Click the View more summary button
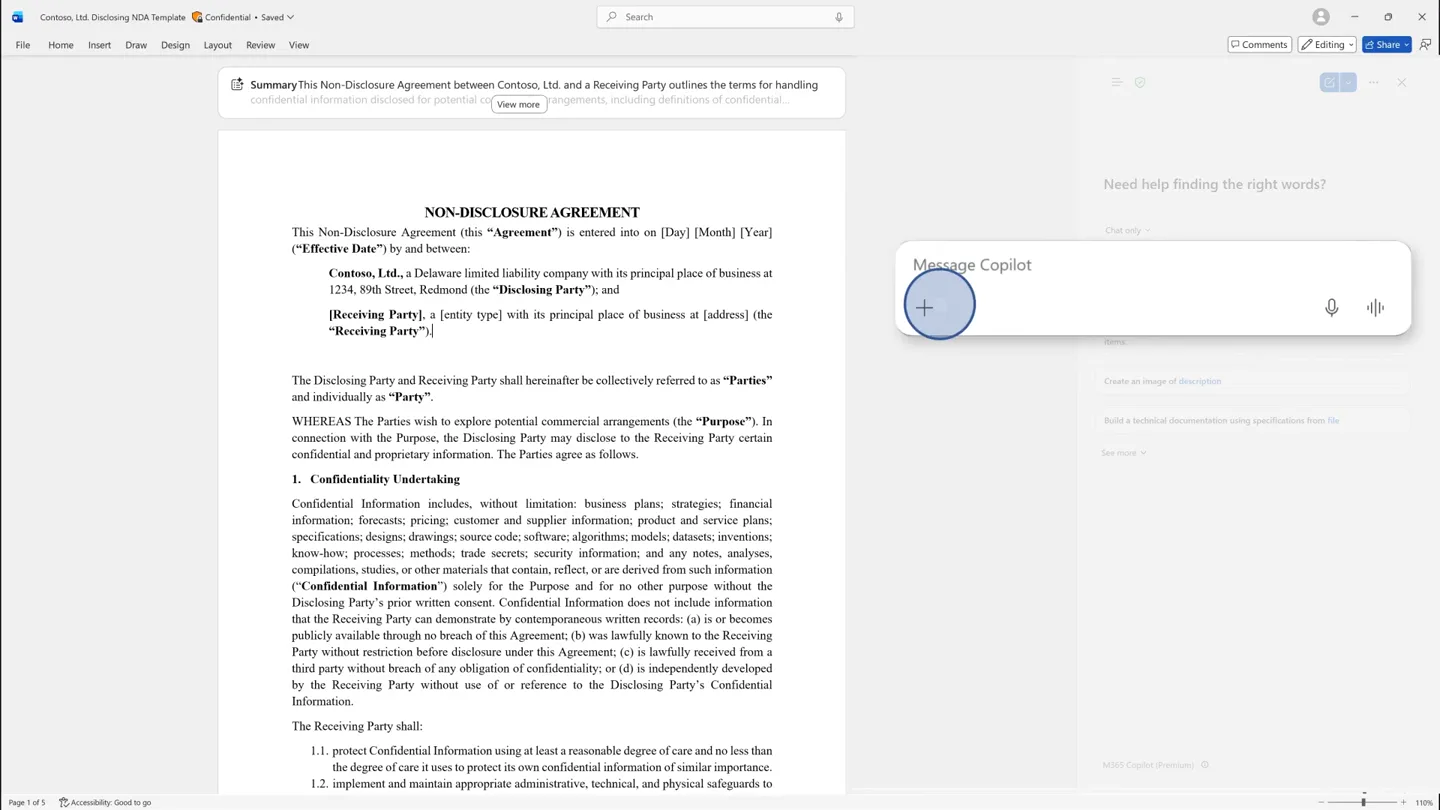The image size is (1440, 810). [x=518, y=104]
